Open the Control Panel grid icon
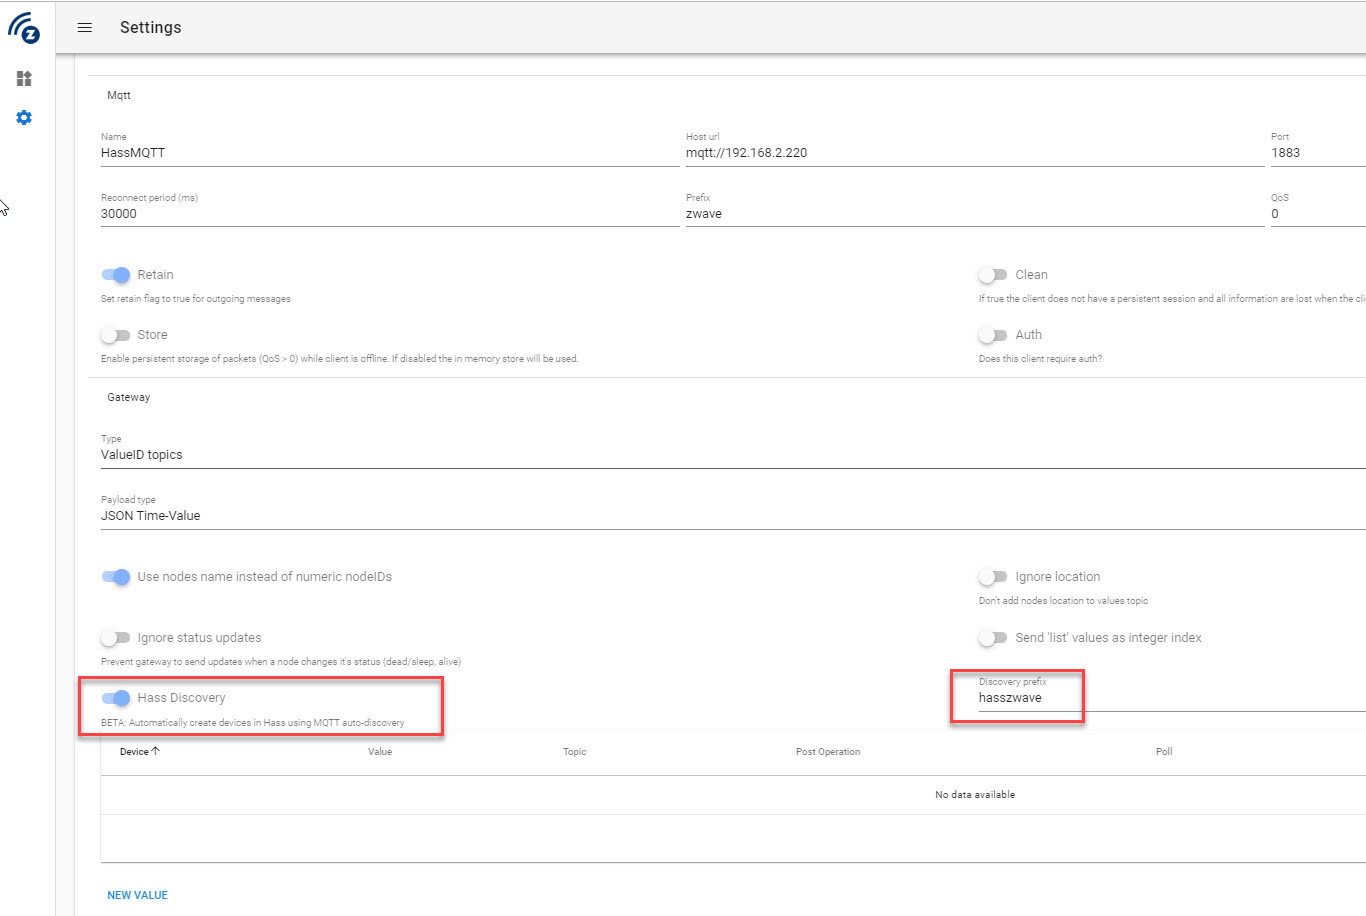Image resolution: width=1366 pixels, height=916 pixels. tap(24, 78)
